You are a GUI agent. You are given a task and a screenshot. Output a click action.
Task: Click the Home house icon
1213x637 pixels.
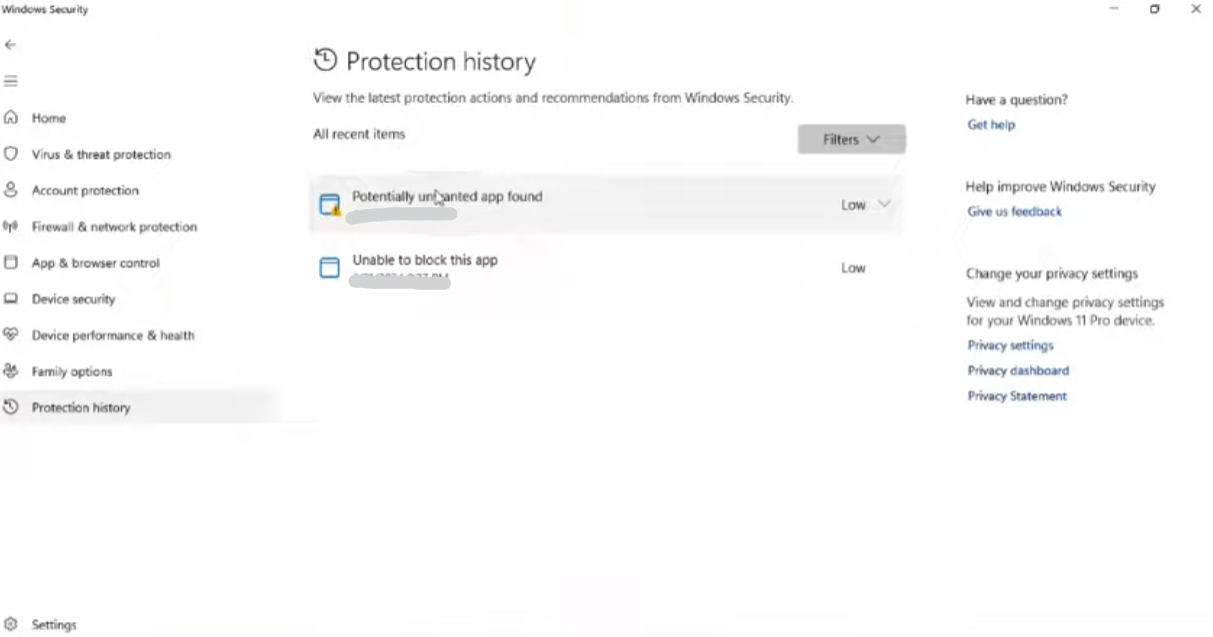pos(11,118)
